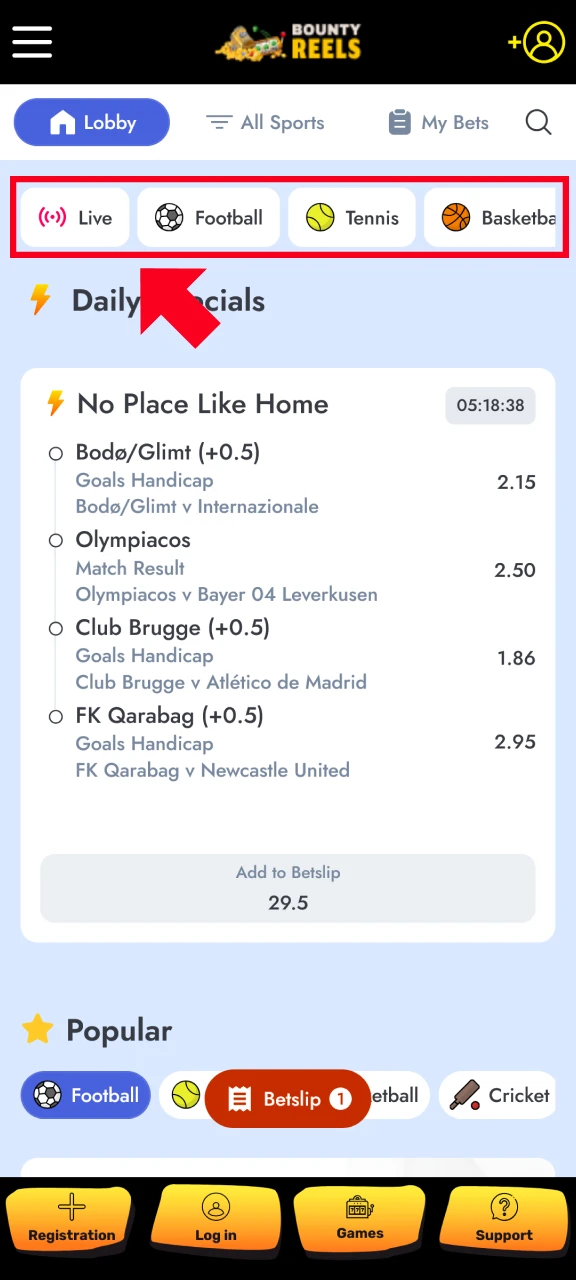Select the Live events filter icon
This screenshot has height=1280, width=576.
[52, 217]
